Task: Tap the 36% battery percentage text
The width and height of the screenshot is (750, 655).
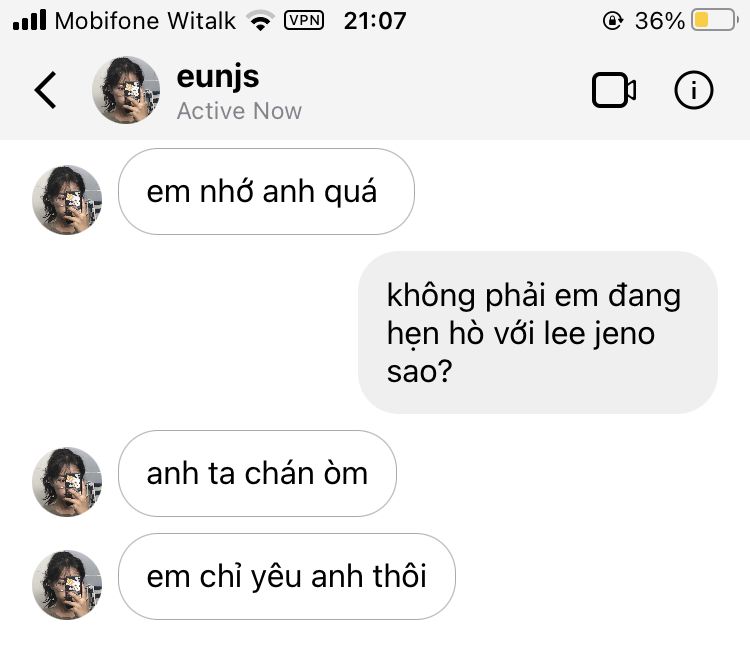Action: coord(660,21)
